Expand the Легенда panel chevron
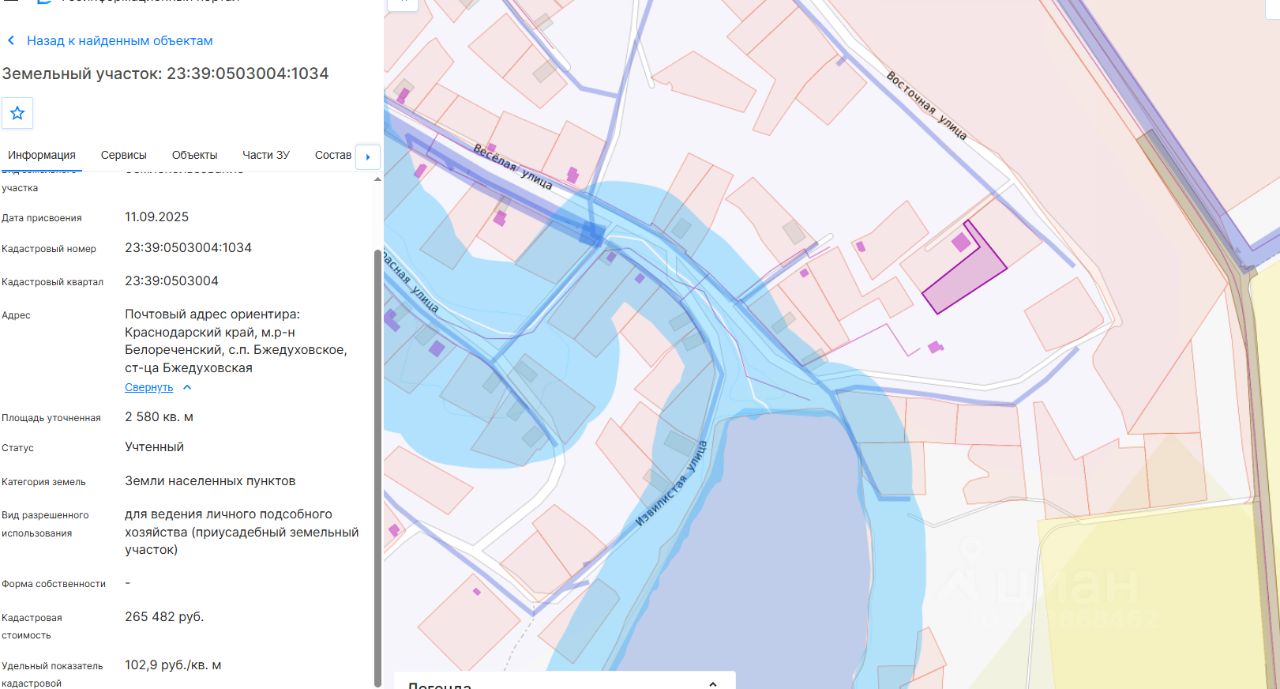Screen dimensions: 1280x689 pos(713,684)
